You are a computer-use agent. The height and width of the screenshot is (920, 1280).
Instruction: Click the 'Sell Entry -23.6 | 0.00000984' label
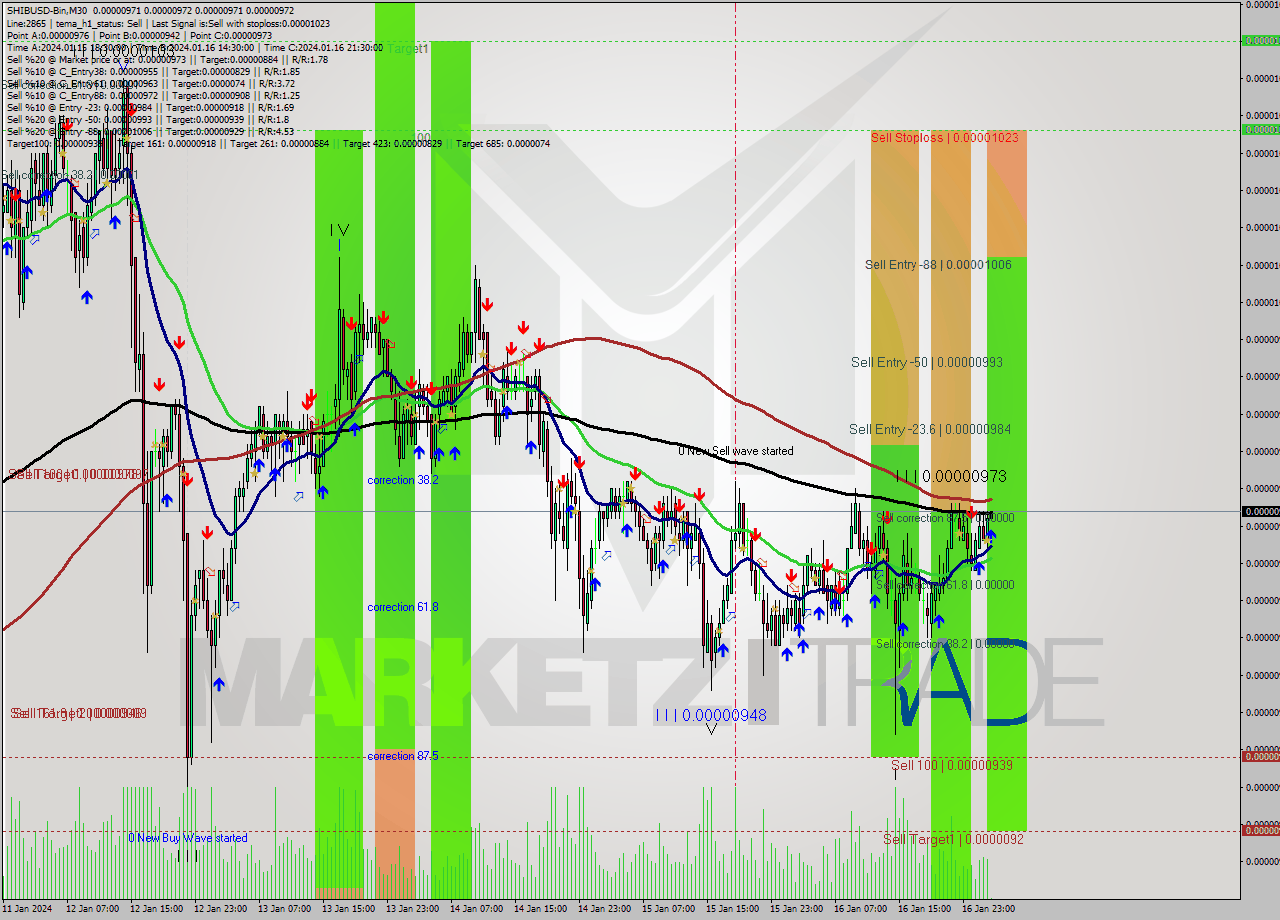coord(930,429)
